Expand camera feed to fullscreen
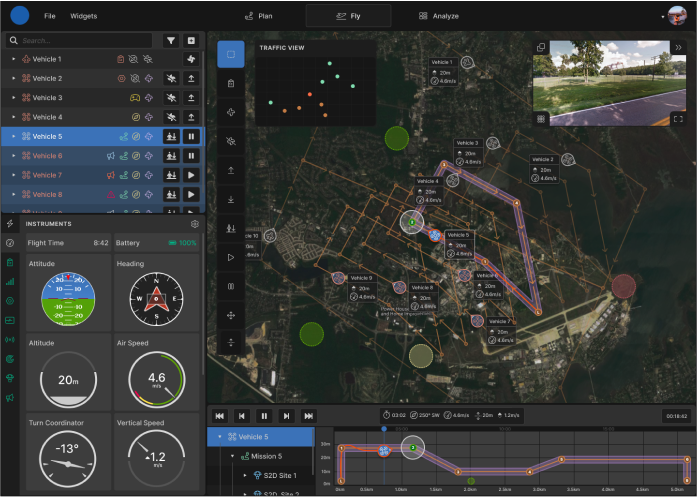The height and width of the screenshot is (497, 697). 678,119
